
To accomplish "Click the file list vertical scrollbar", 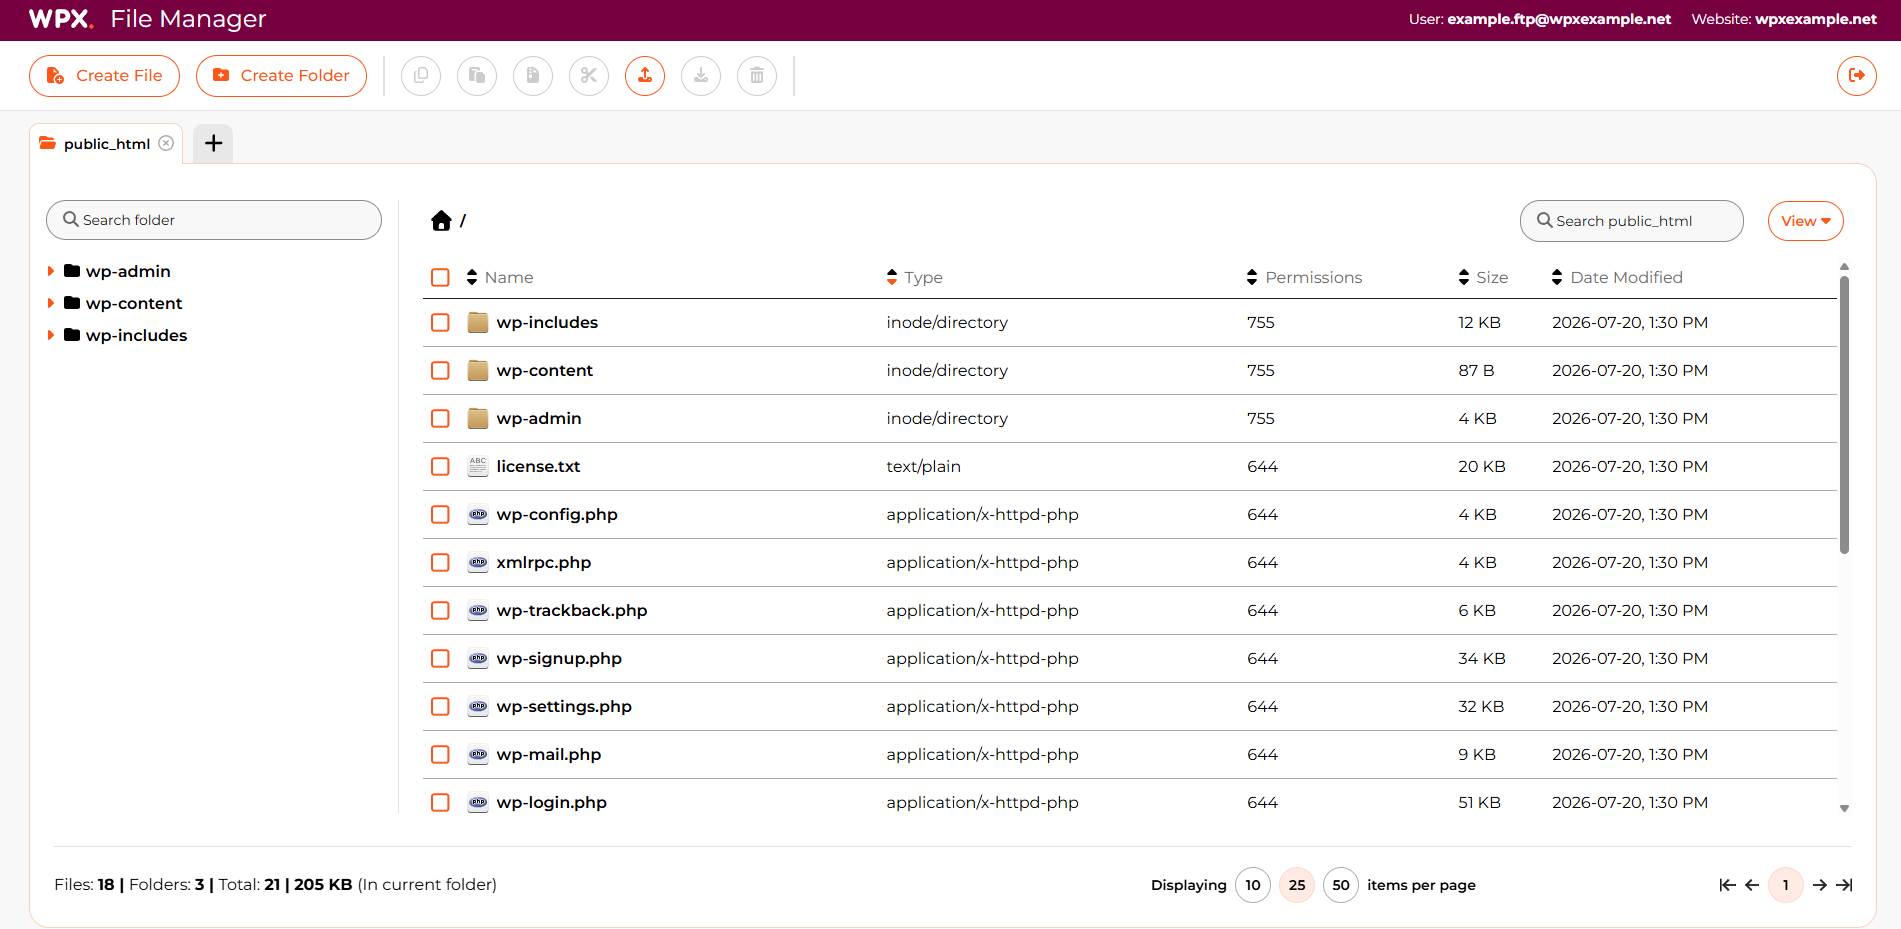I will (1844, 414).
